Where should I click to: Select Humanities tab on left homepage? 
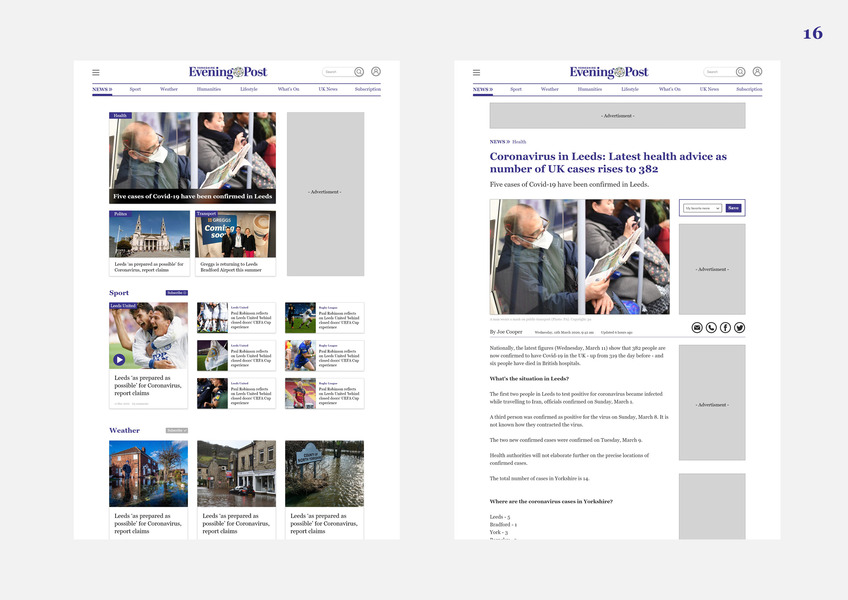[209, 89]
